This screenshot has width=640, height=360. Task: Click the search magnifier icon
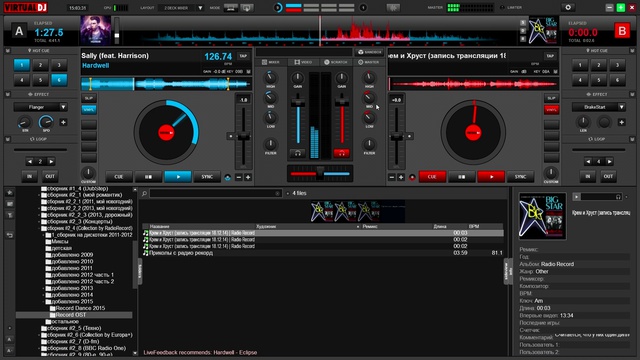click(144, 193)
